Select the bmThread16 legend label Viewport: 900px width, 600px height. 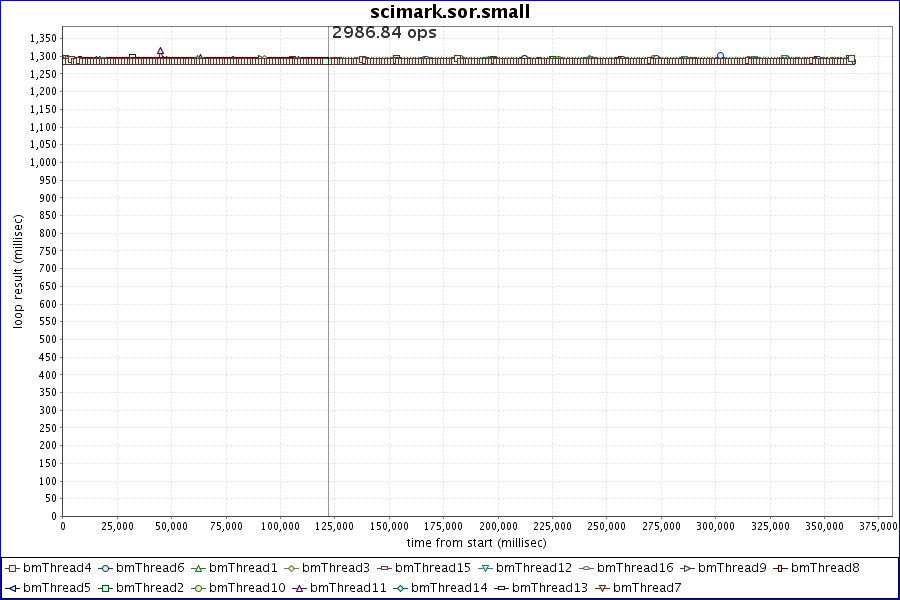(x=635, y=568)
